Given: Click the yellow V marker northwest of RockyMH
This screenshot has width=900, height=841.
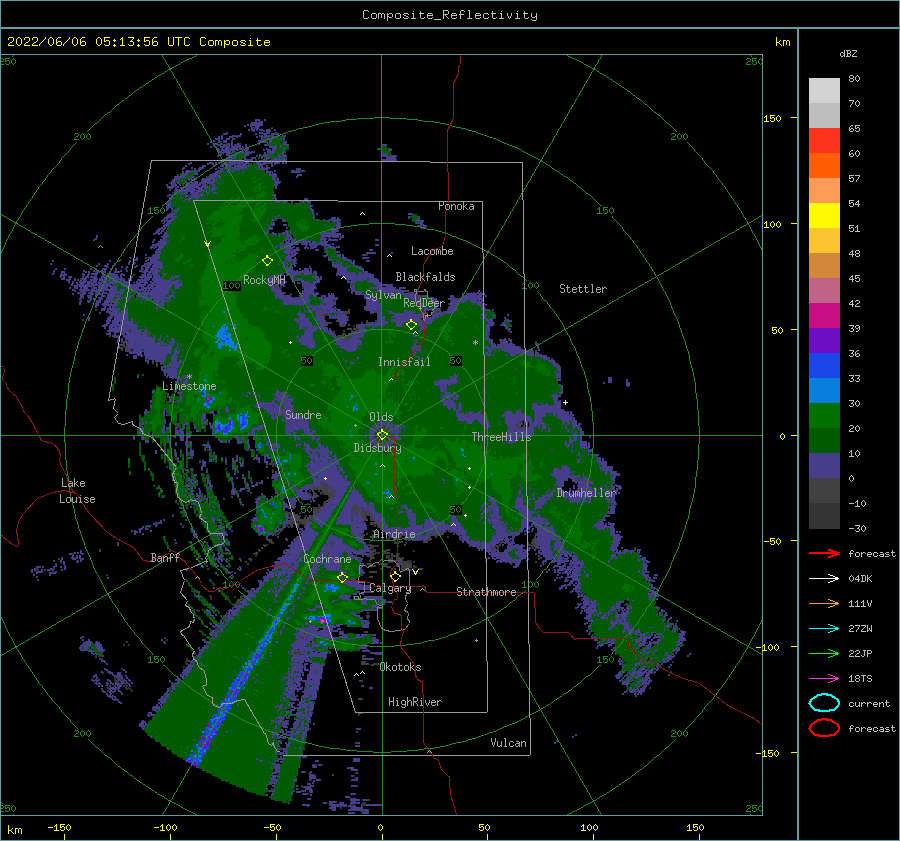Looking at the screenshot, I should (208, 244).
